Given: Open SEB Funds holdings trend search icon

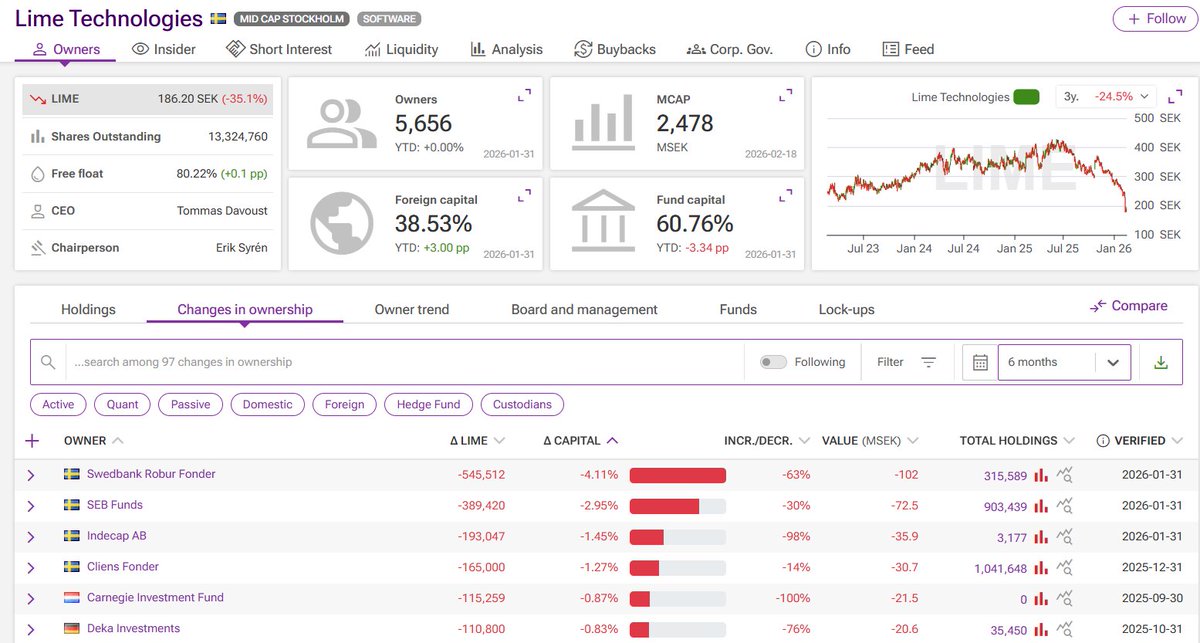Looking at the screenshot, I should click(1066, 506).
